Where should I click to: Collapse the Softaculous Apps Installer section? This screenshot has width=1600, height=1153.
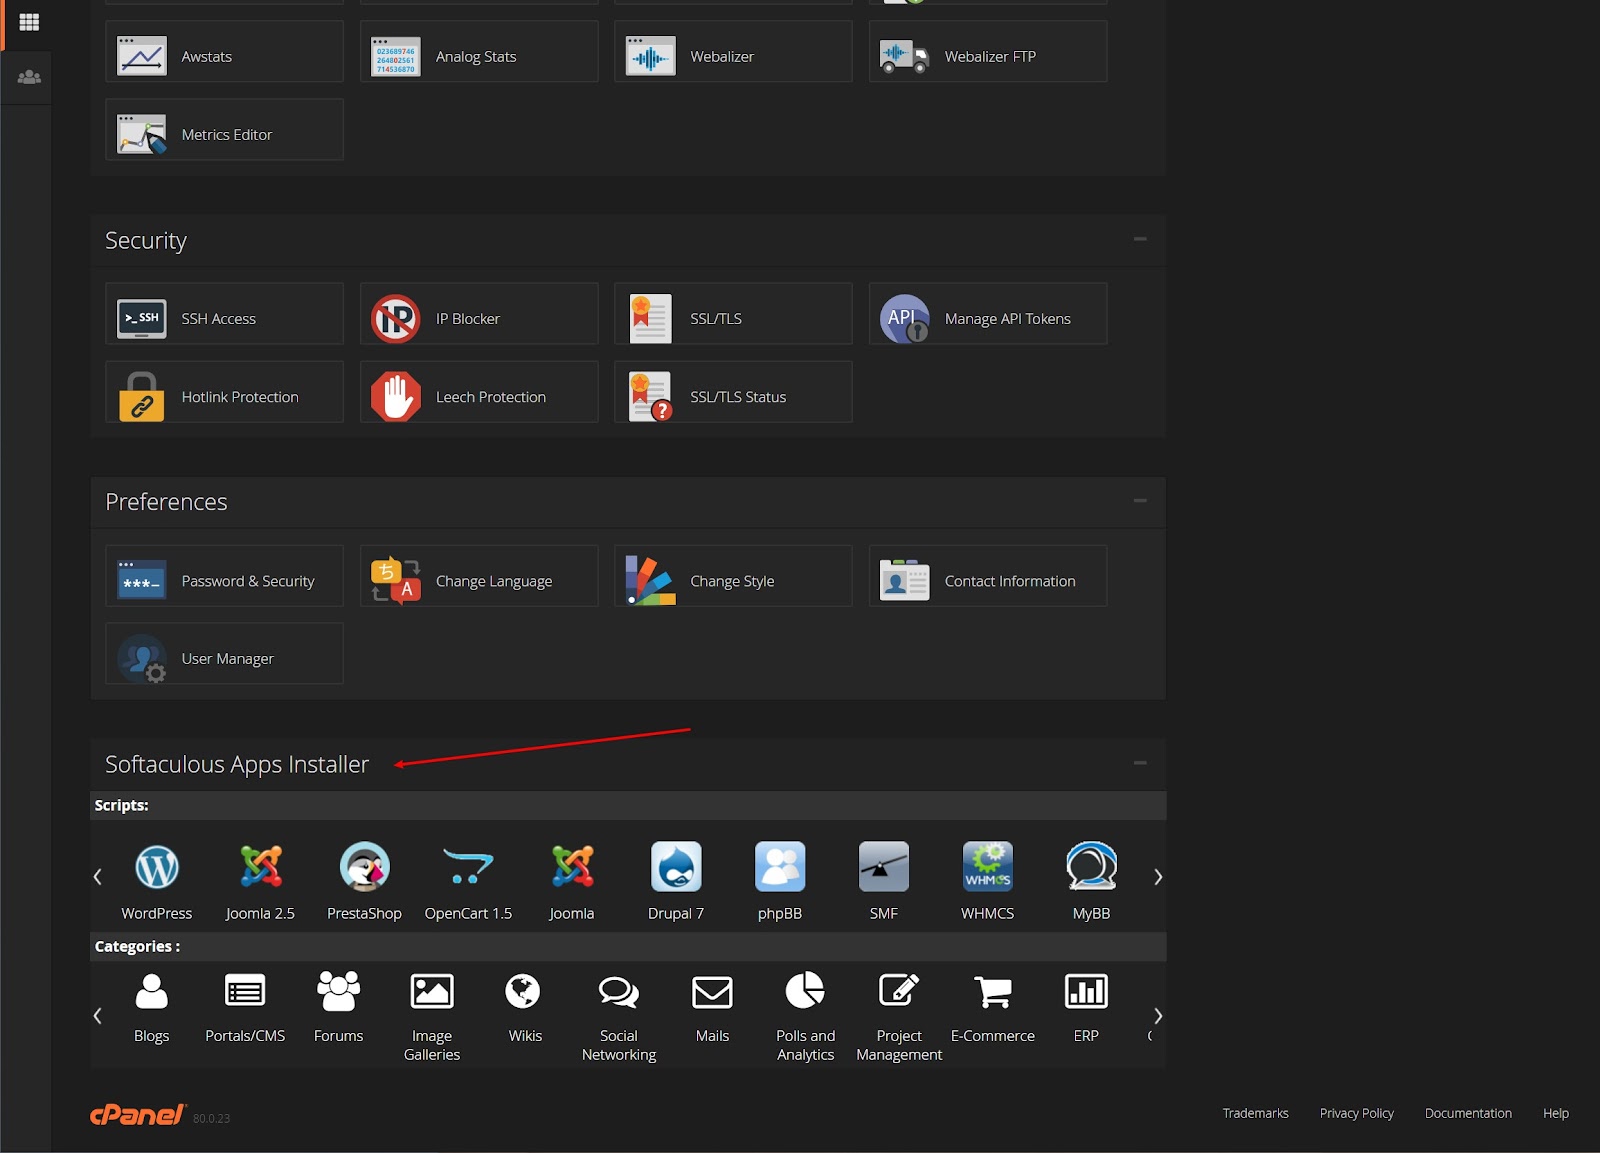click(1140, 763)
